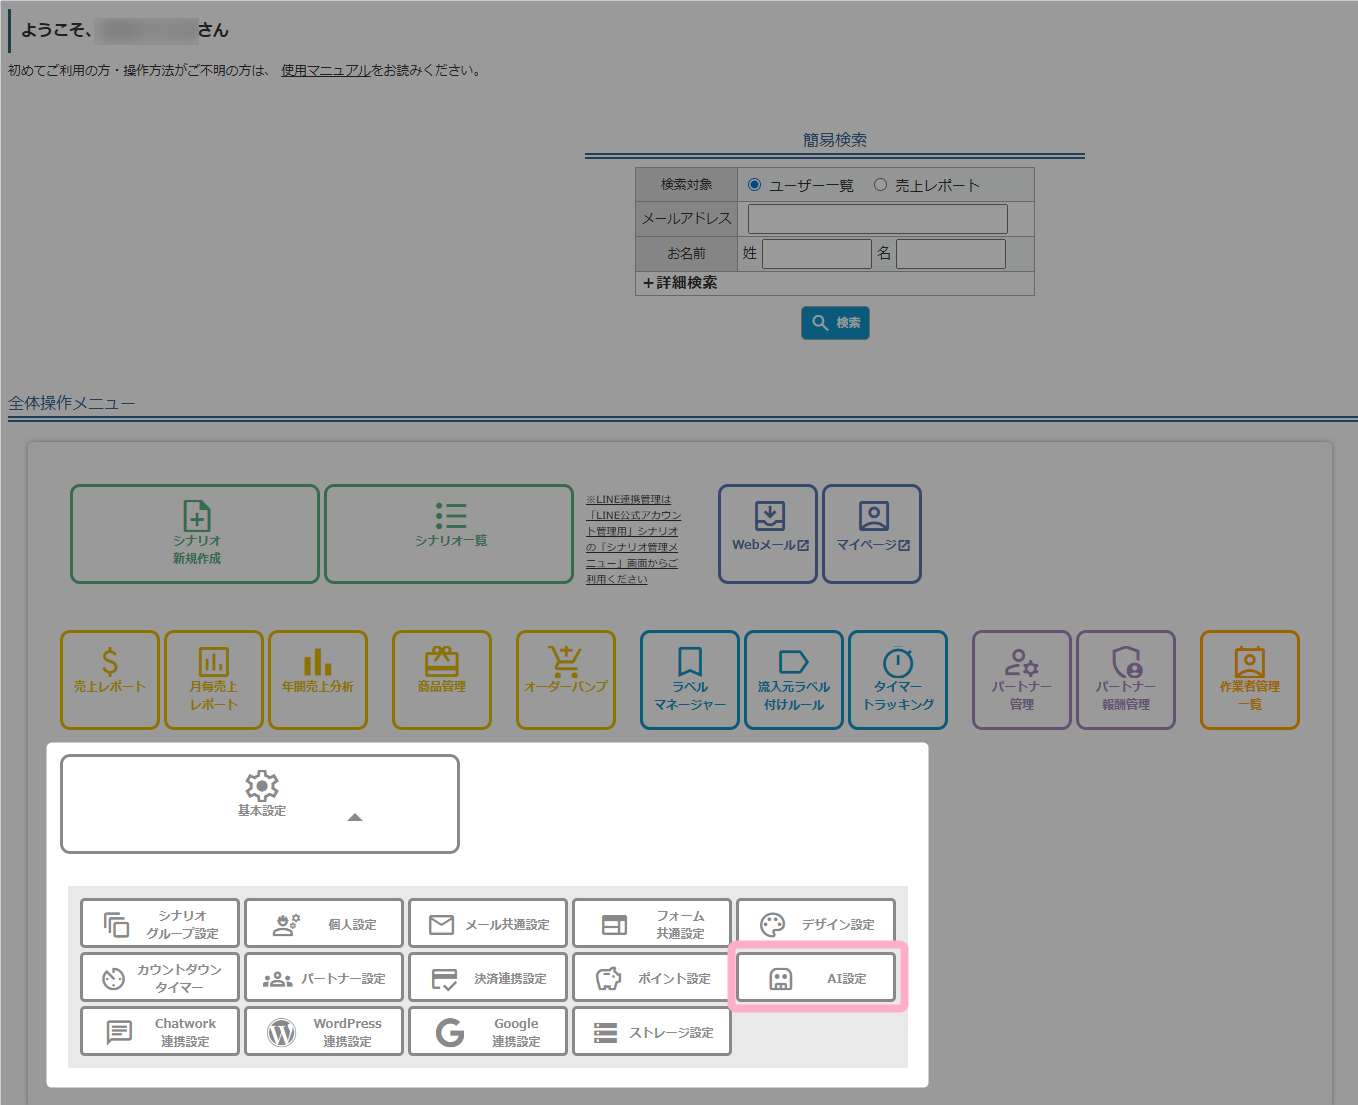Open the デザイン設定 menu item
The height and width of the screenshot is (1105, 1358).
point(816,924)
